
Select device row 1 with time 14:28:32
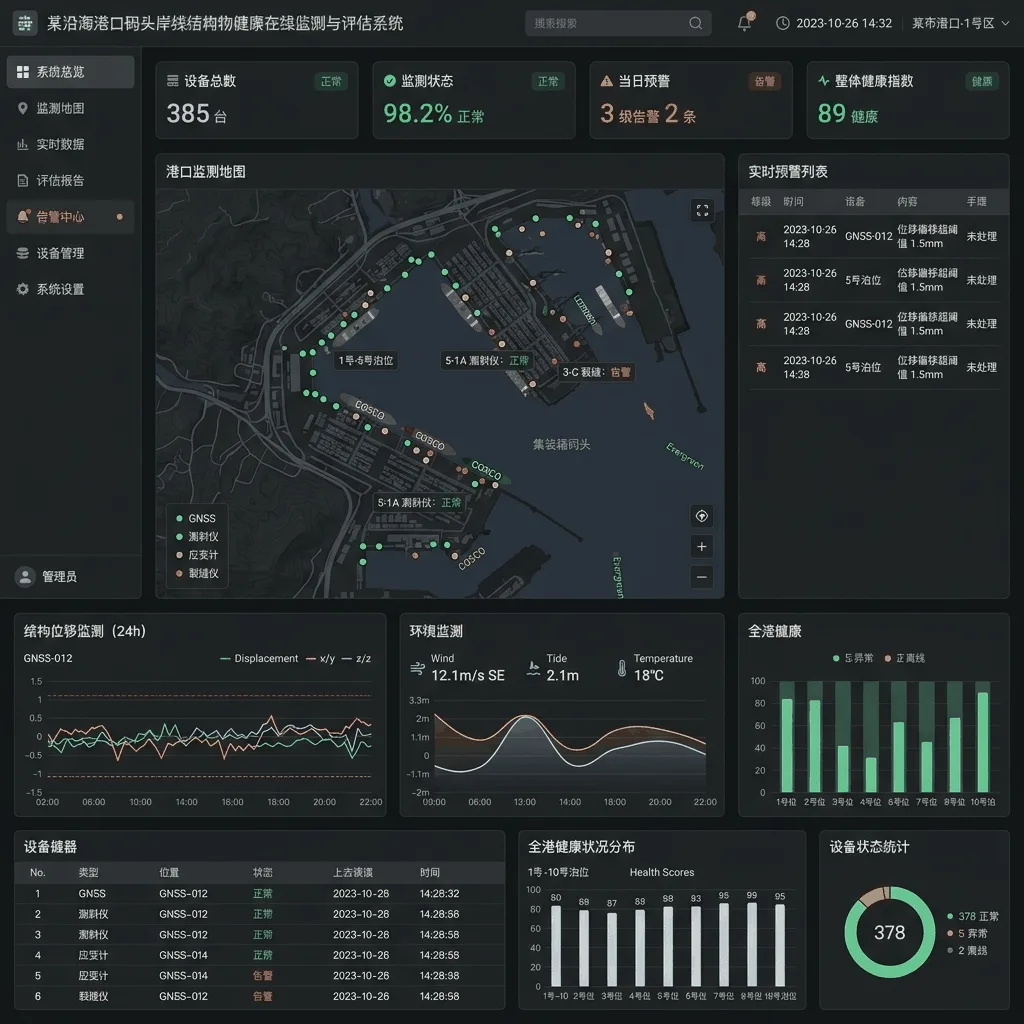pyautogui.click(x=259, y=893)
